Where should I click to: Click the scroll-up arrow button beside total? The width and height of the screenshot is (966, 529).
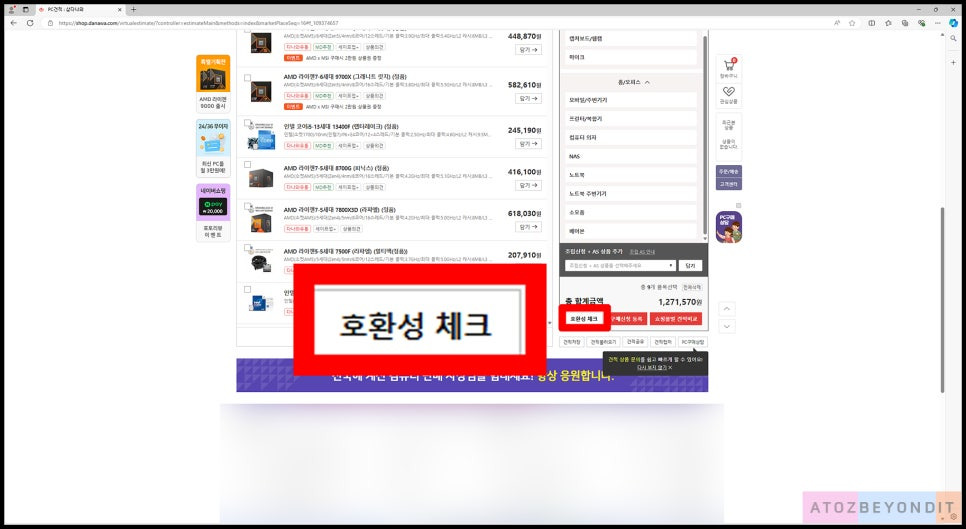pyautogui.click(x=727, y=309)
